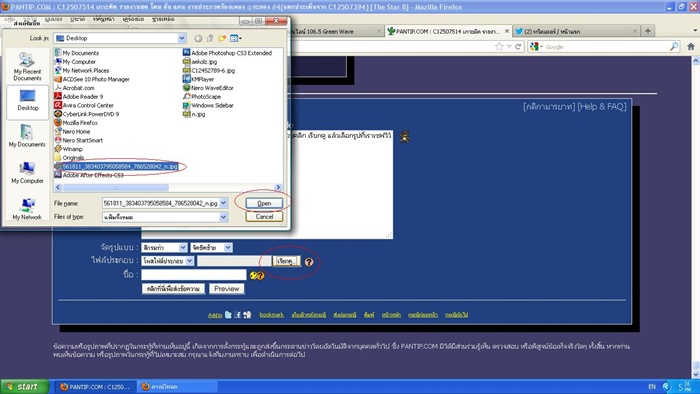Screen dimensions: 700x394
Task: Expand the Look in Desktop dropdown
Action: pos(182,38)
